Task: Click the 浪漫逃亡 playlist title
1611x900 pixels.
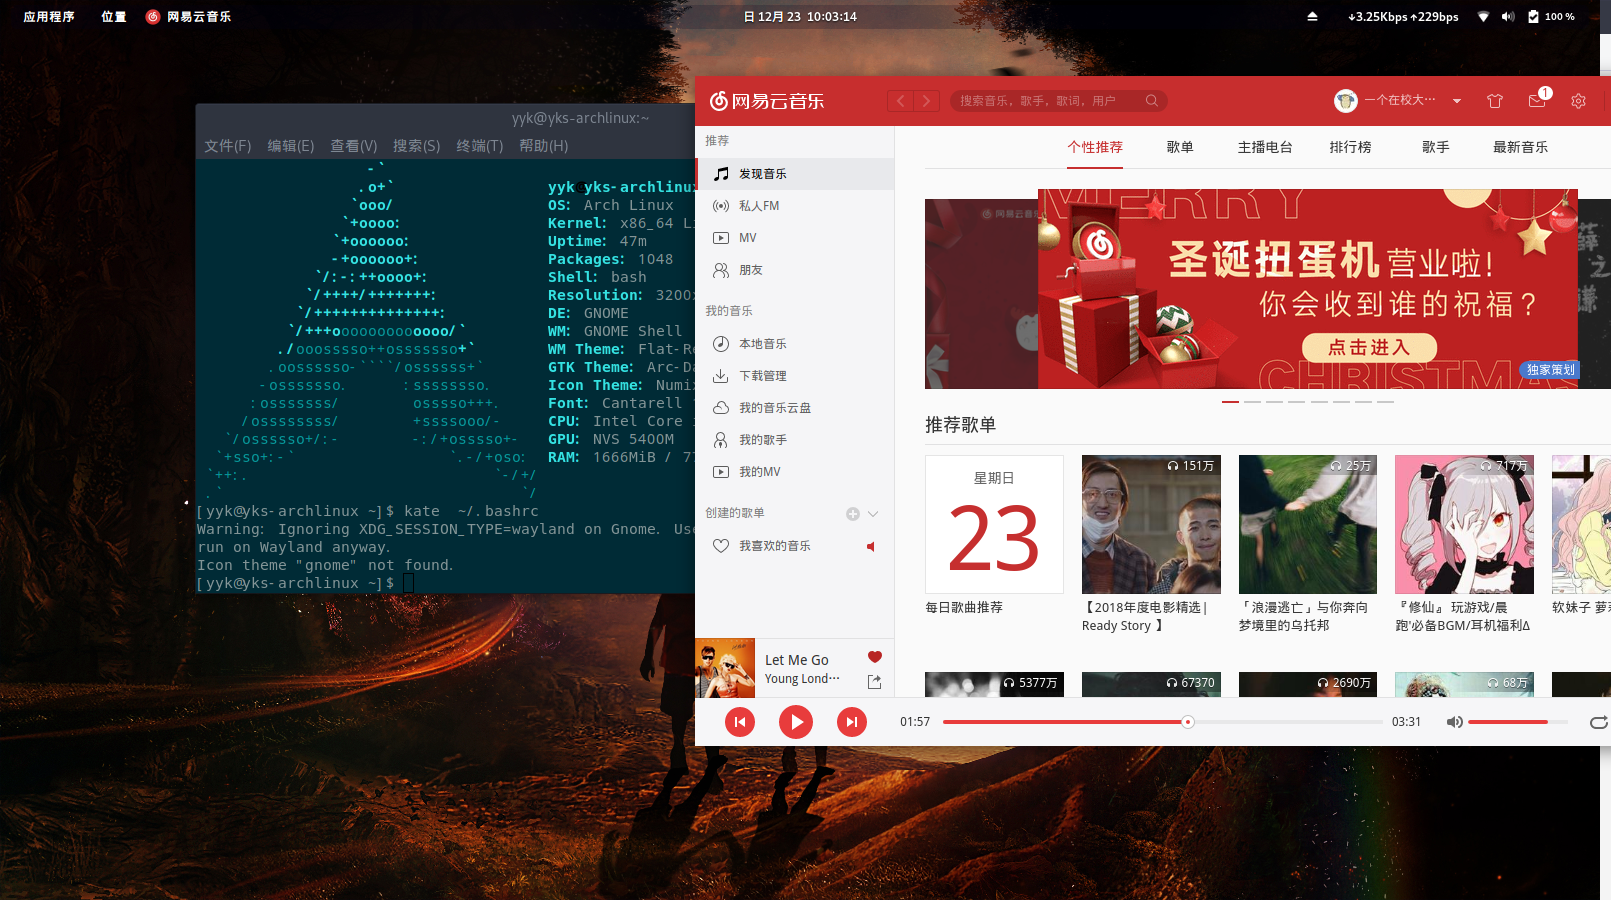Action: pos(1303,617)
